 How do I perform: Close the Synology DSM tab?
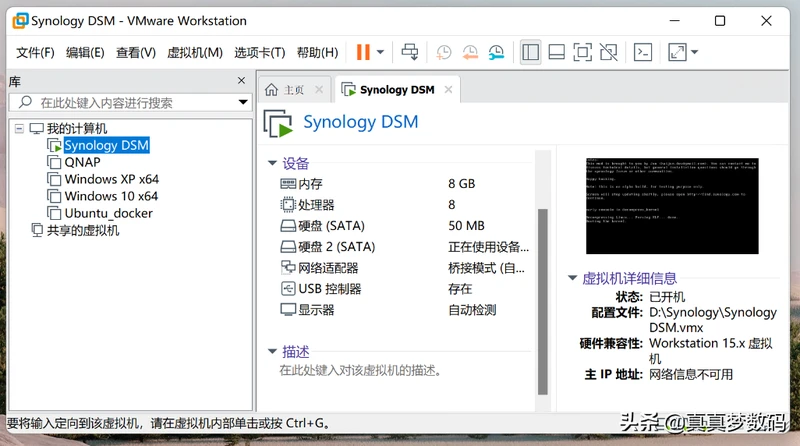[x=448, y=90]
